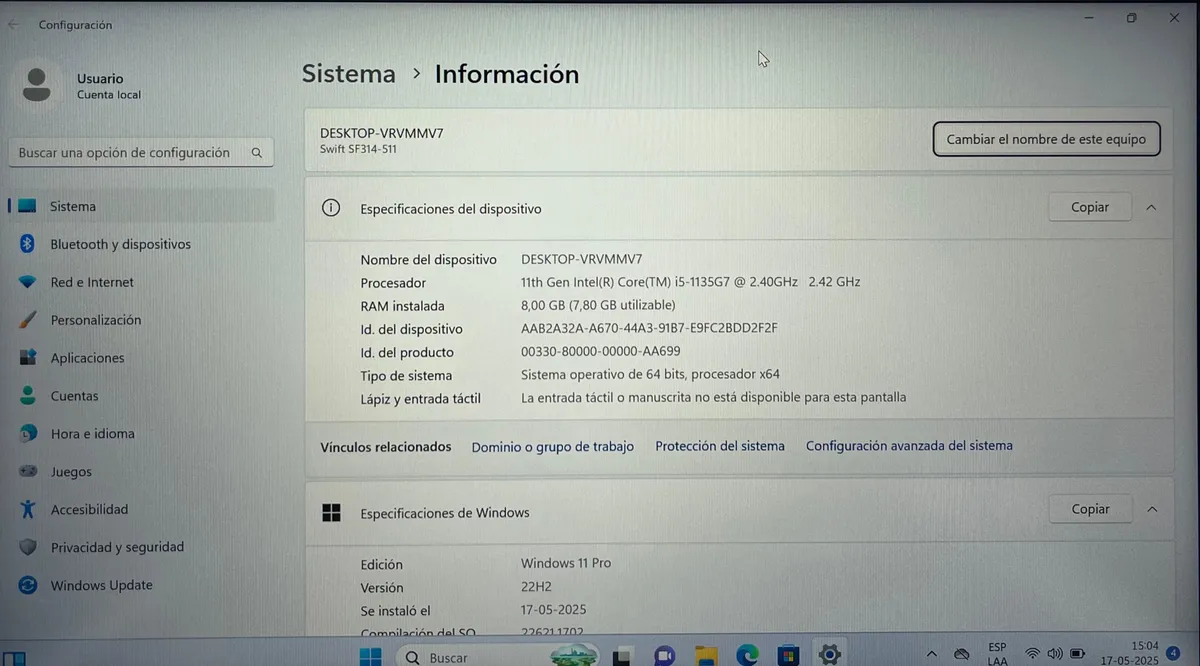Screen dimensions: 1200x666
Task: Open the Protección del sistema link
Action: pos(720,446)
